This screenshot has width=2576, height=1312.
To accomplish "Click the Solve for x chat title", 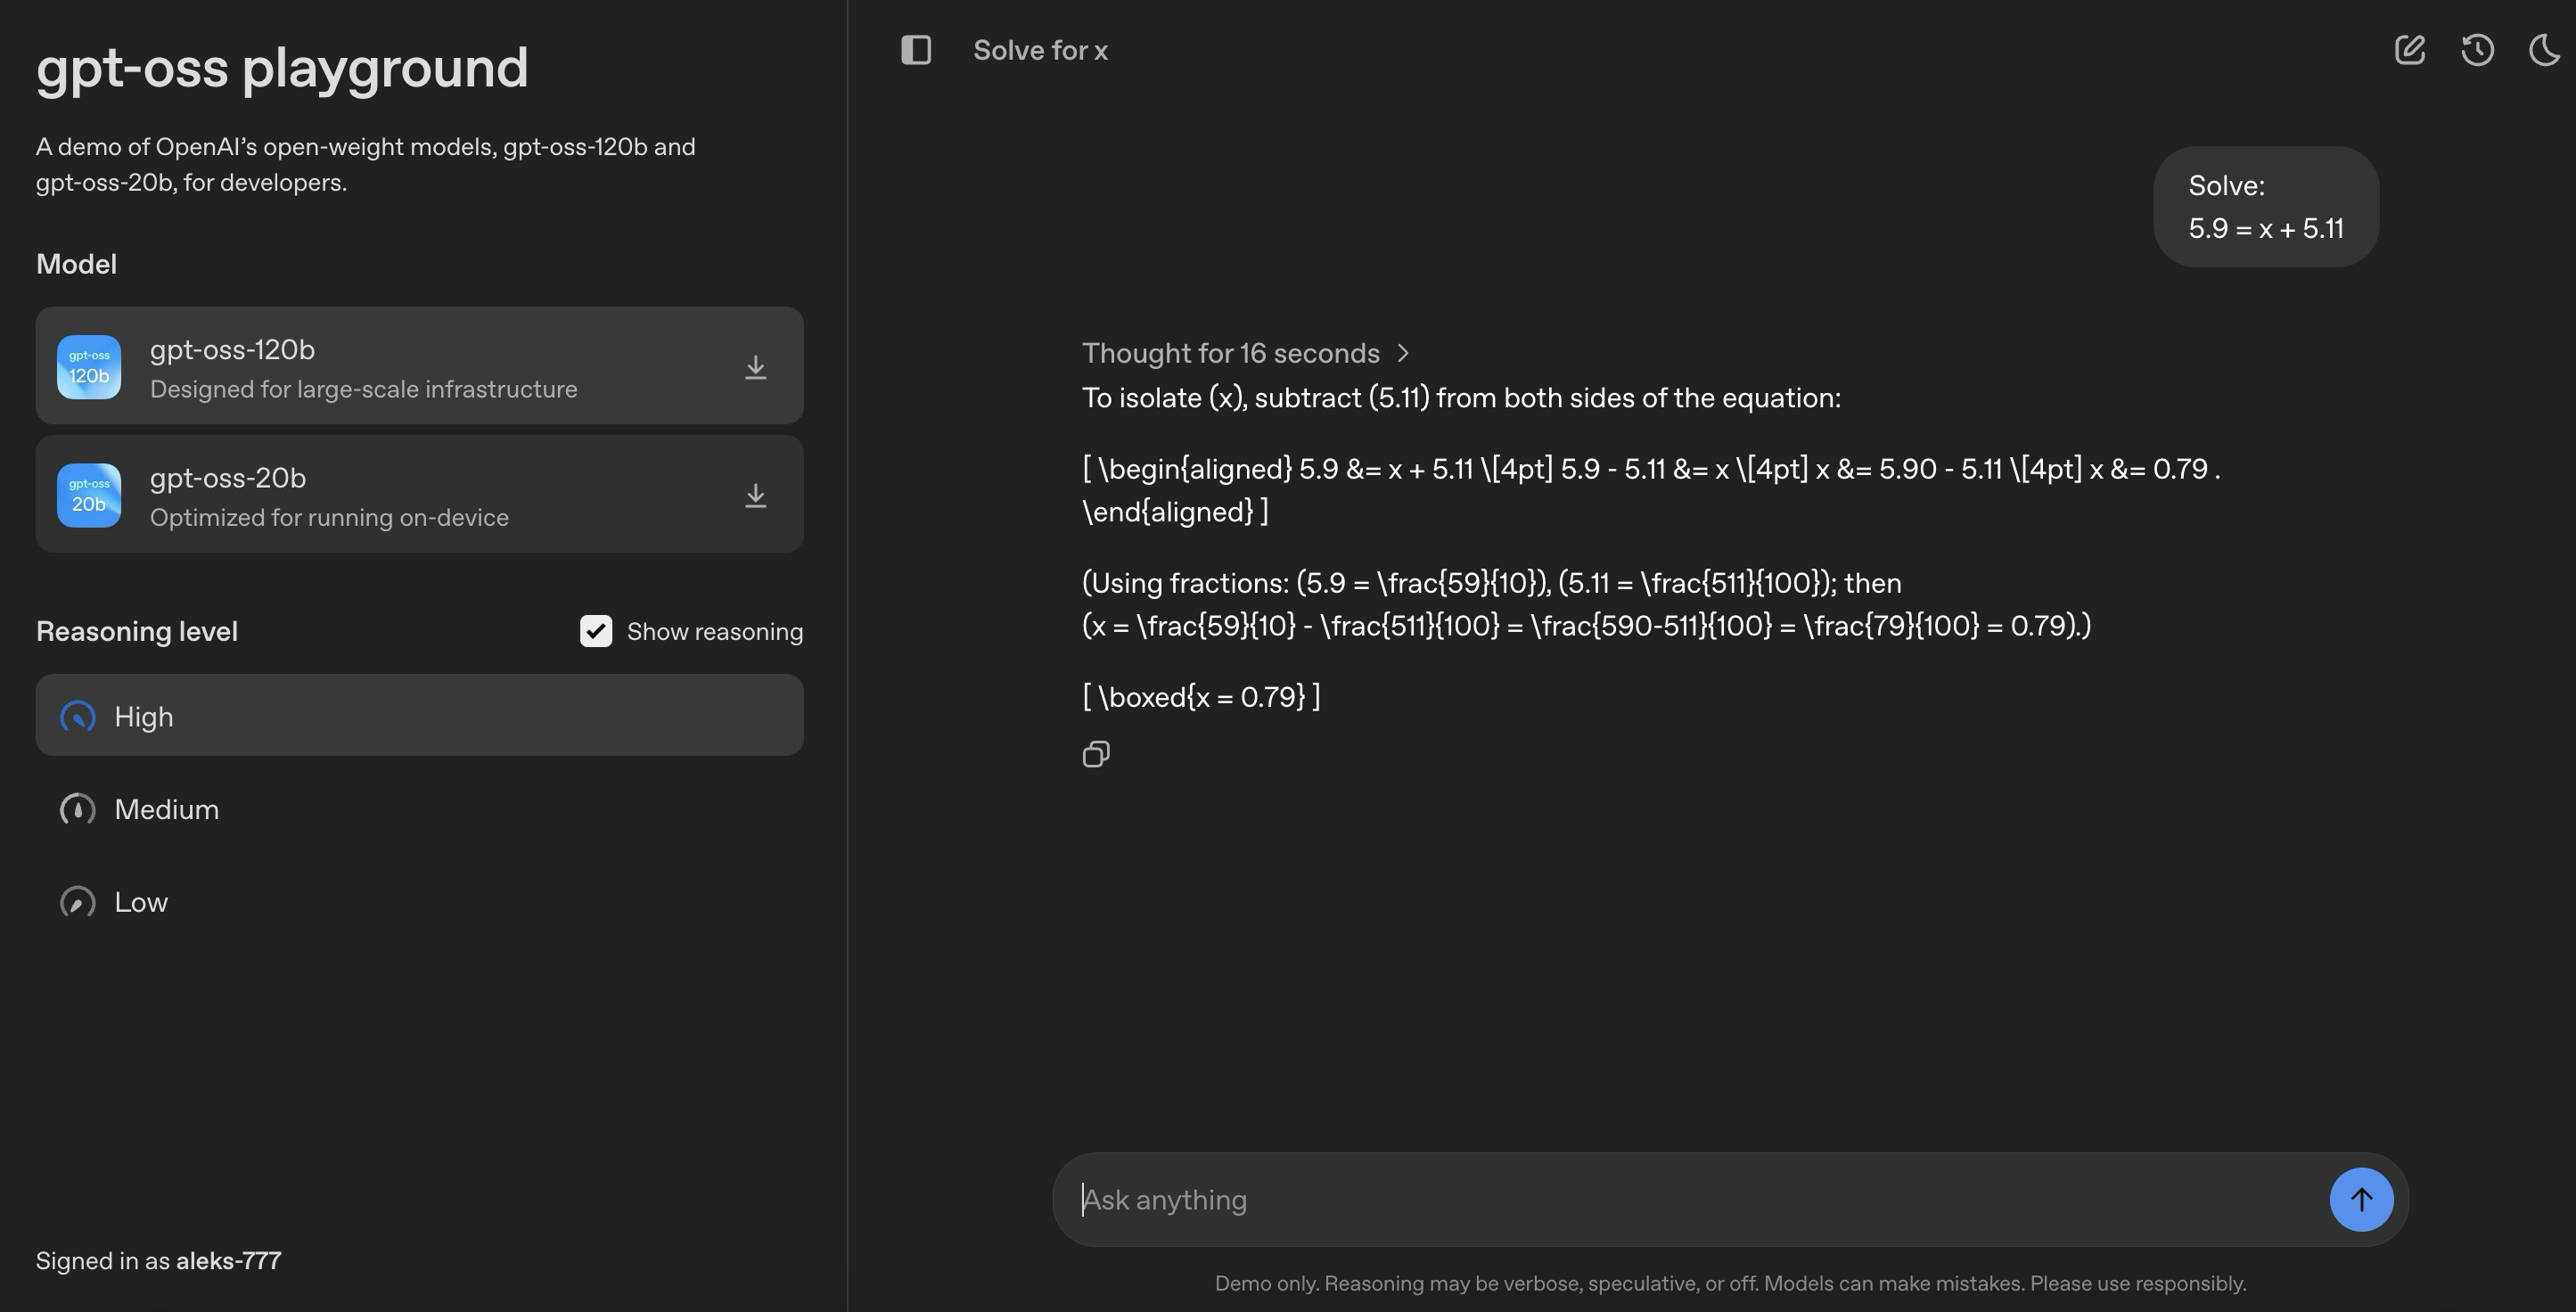I will click(x=1040, y=50).
